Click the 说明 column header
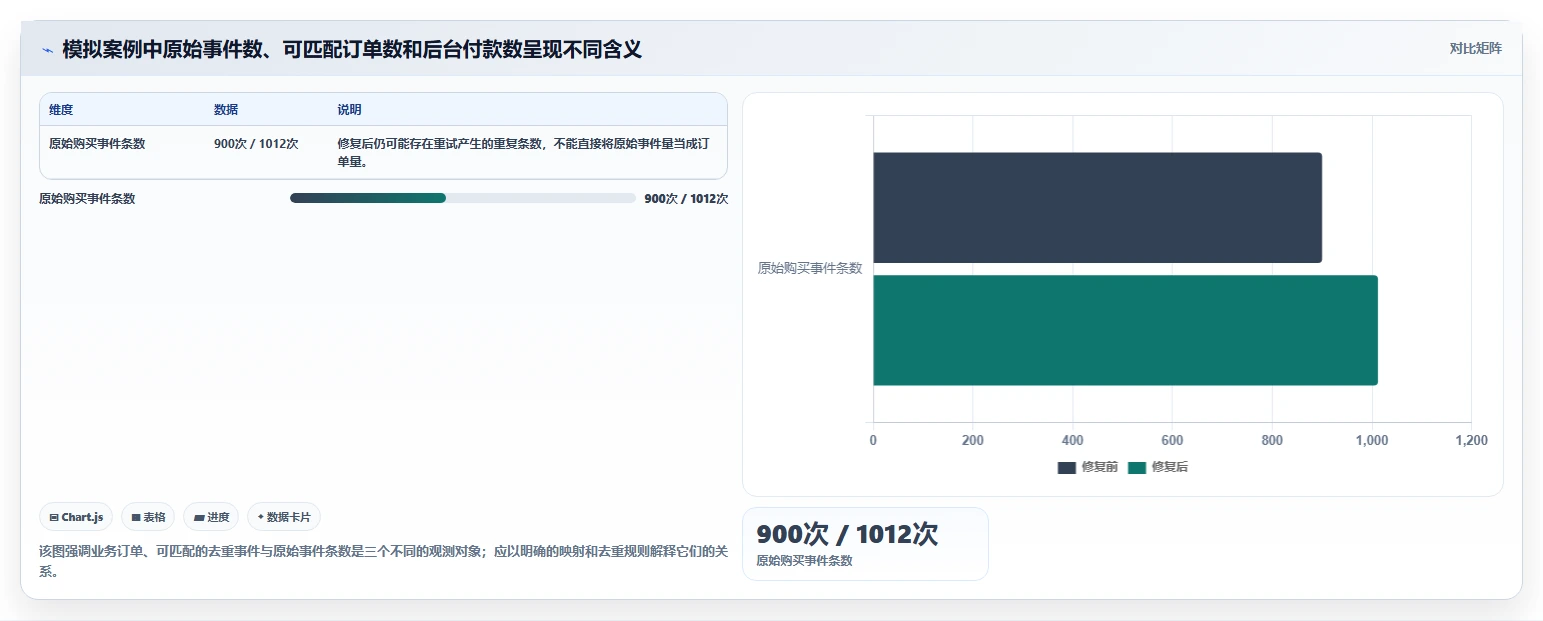 point(350,110)
